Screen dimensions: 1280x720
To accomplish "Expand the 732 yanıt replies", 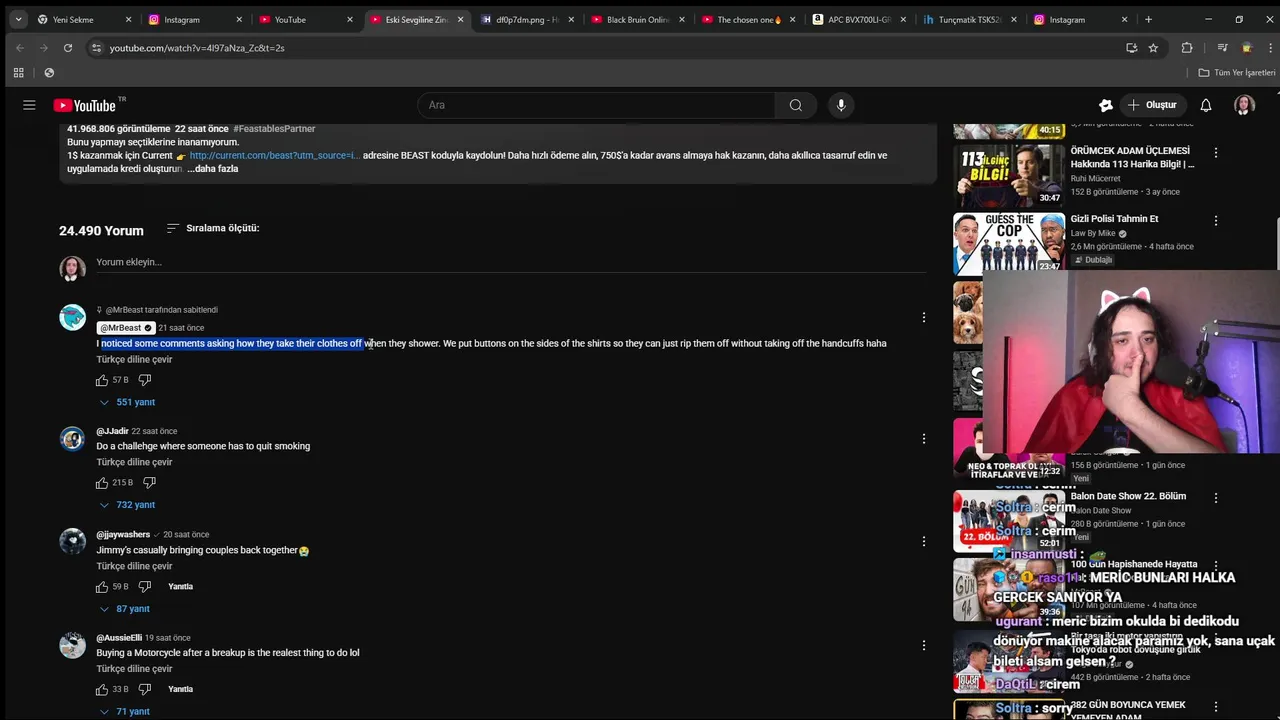I will pos(127,505).
